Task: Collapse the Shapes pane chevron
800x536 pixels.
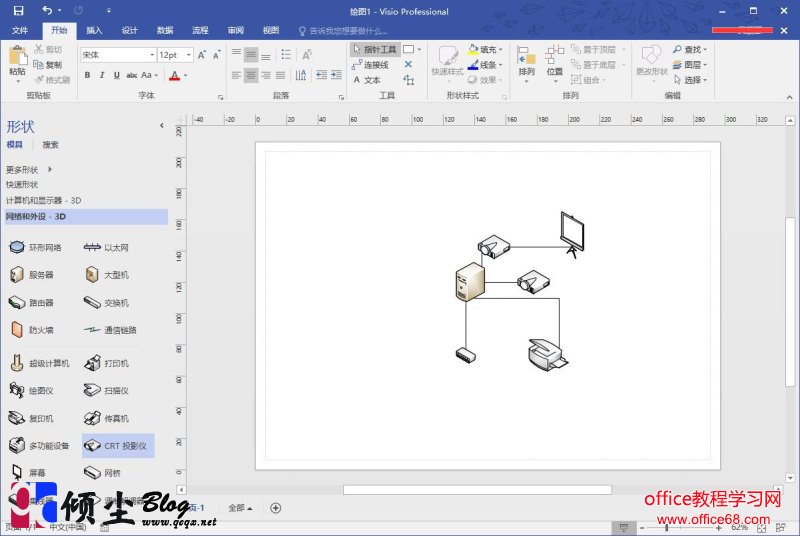Action: pos(162,125)
